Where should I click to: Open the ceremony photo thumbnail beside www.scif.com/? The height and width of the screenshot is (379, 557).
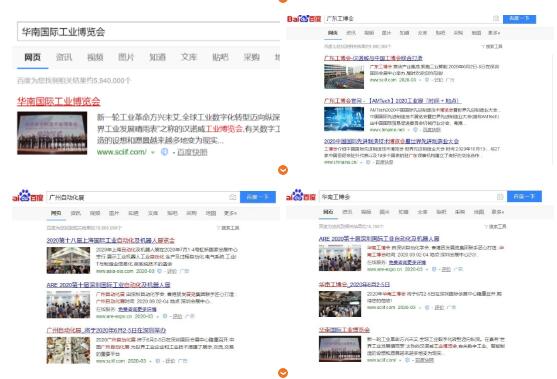[x=52, y=133]
